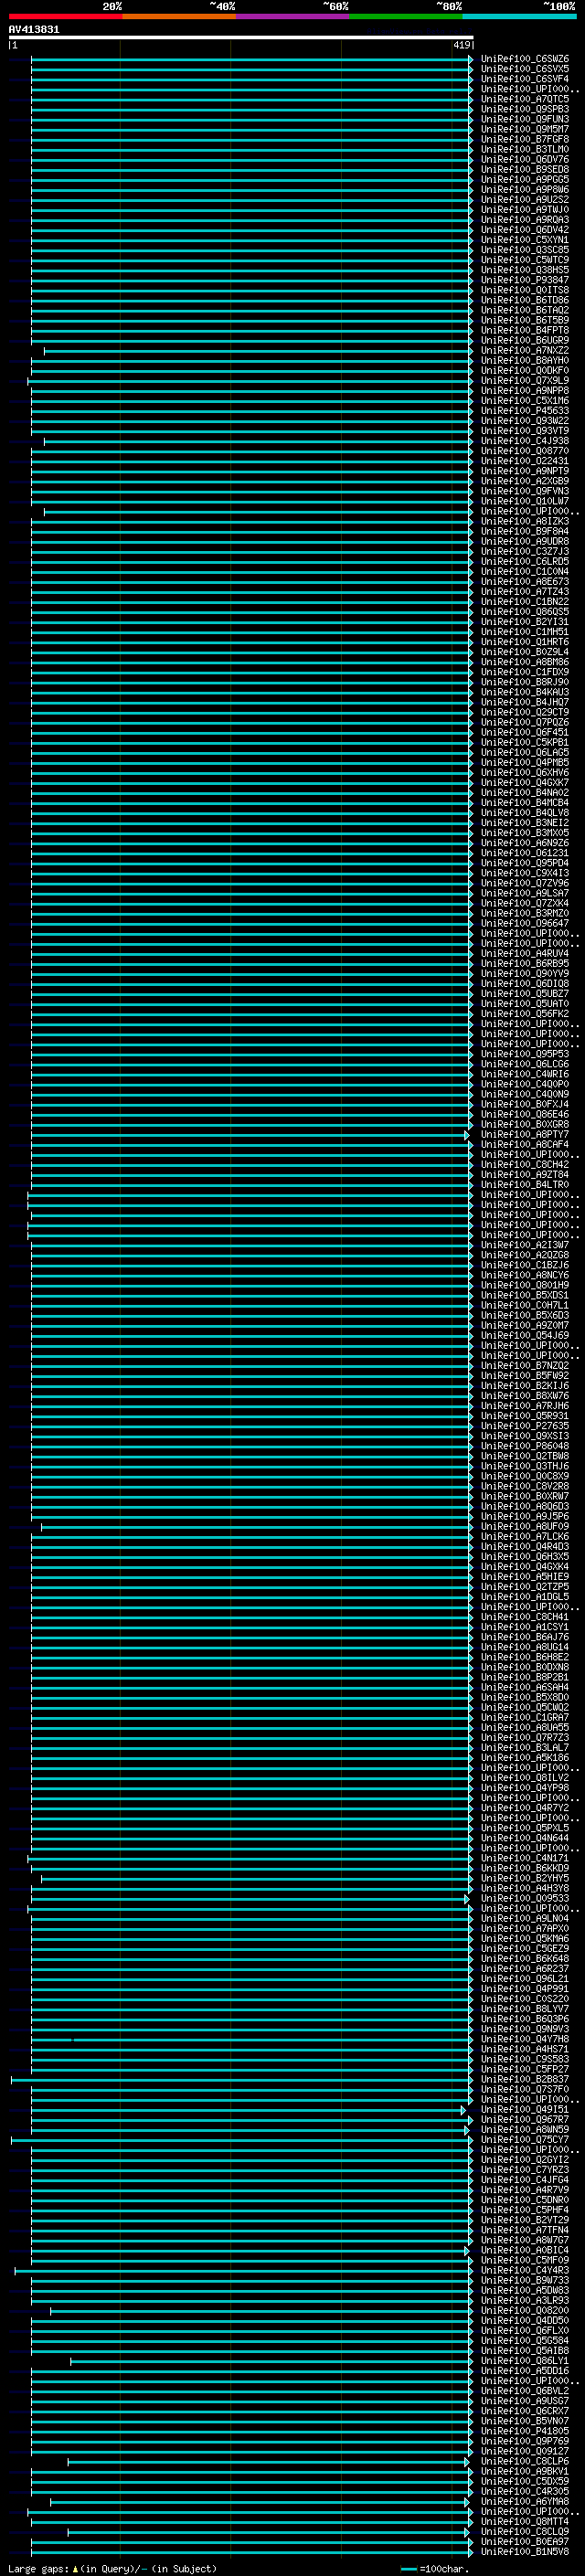Select label UniRef100_C5XYN1
Screen dimensions: 585x2576
(x=524, y=240)
